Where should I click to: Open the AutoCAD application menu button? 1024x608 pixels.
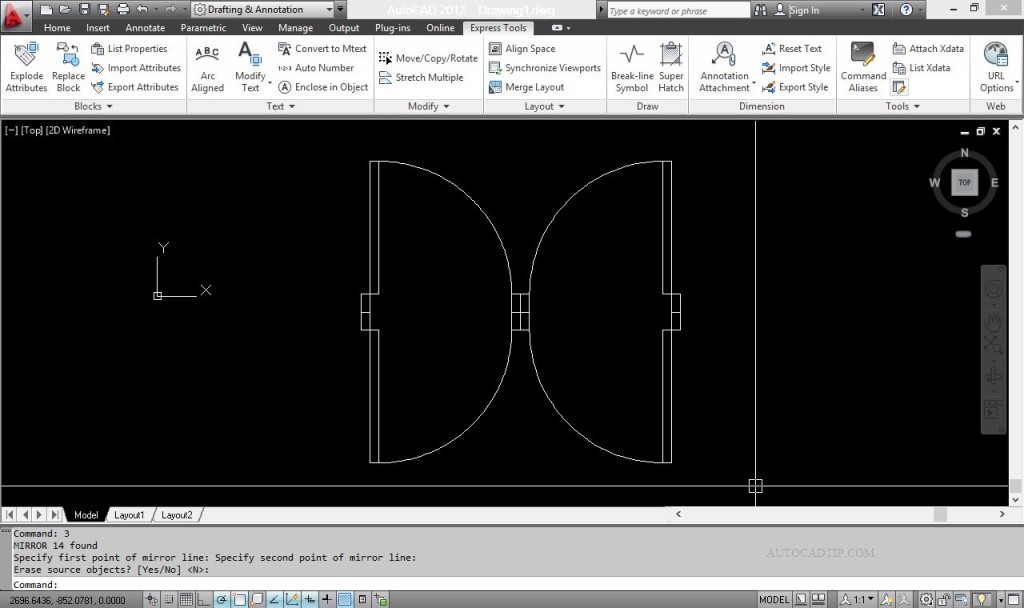click(14, 16)
